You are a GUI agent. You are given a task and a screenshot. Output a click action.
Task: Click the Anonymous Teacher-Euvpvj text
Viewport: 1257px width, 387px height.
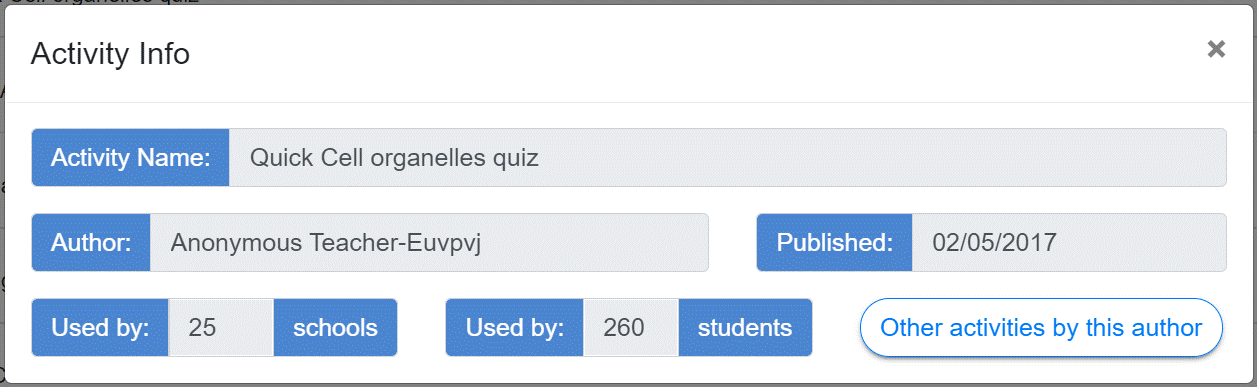tap(326, 242)
